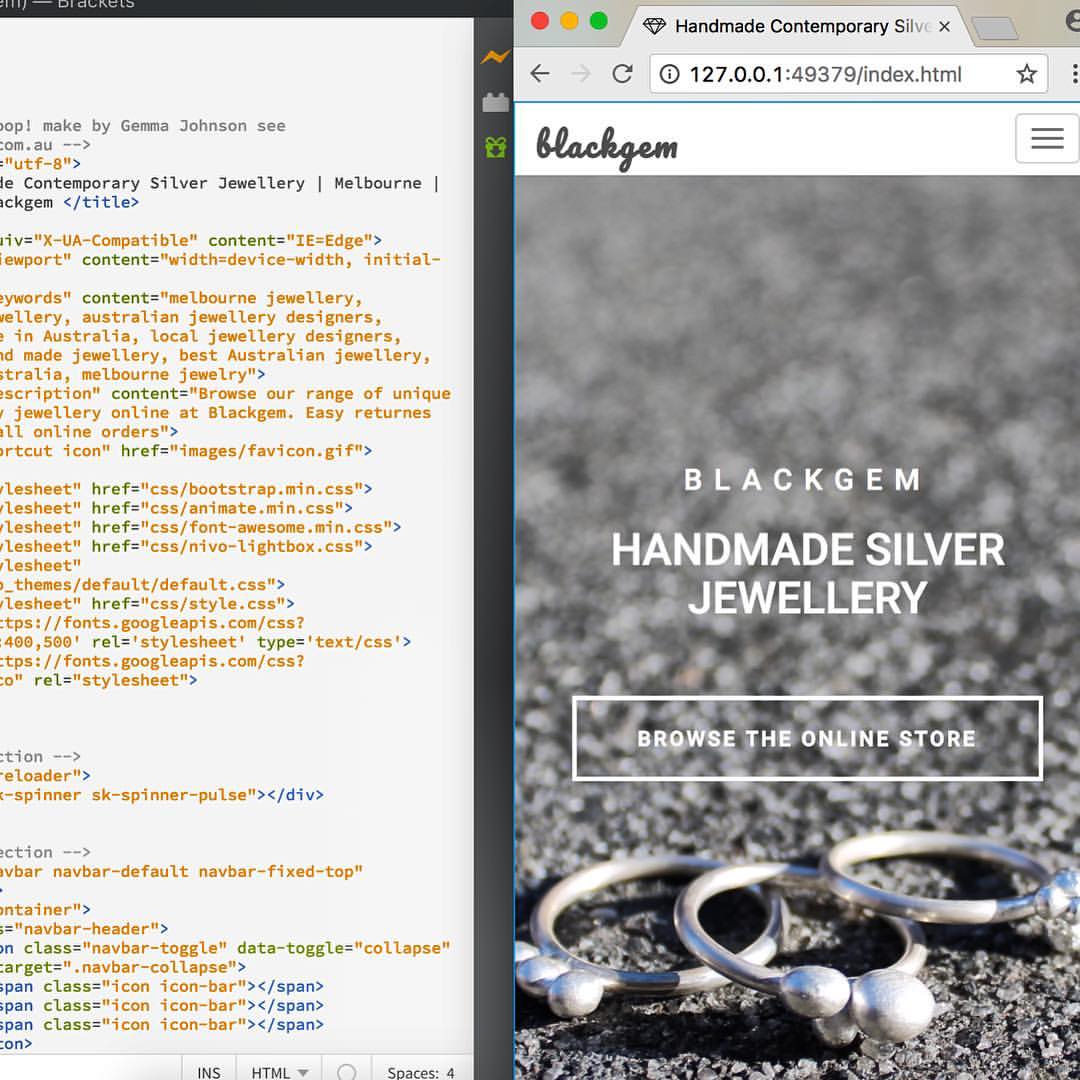Click the Chrome forward arrow
1080x1080 pixels.
tap(581, 74)
